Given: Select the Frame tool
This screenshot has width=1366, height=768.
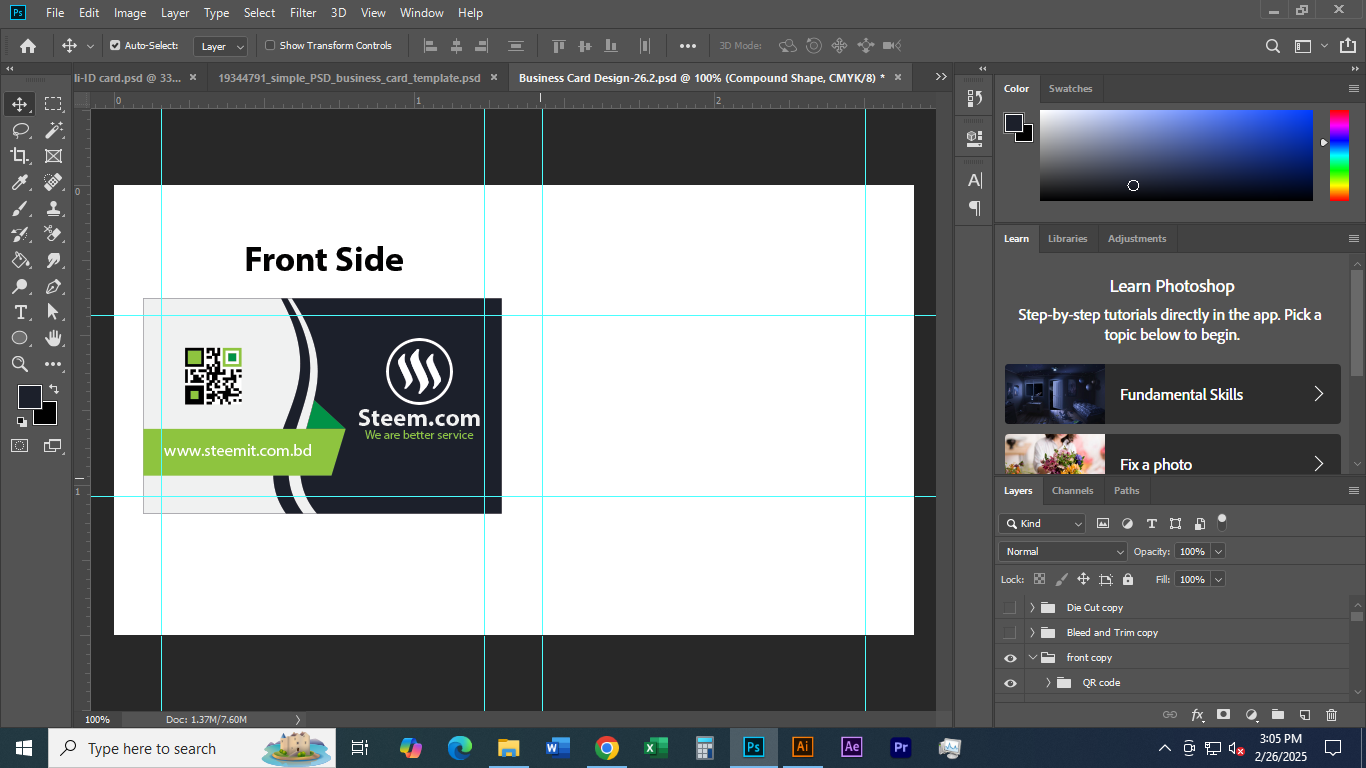Looking at the screenshot, I should (x=53, y=156).
